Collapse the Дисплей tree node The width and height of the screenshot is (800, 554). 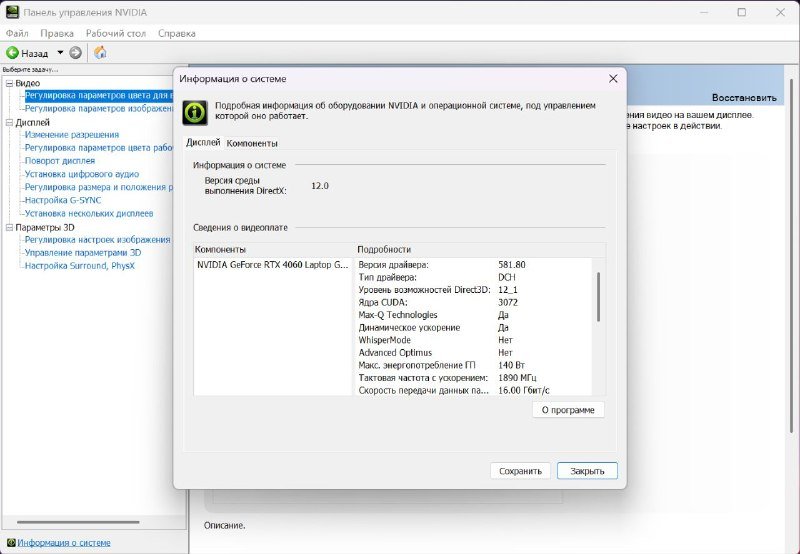pyautogui.click(x=9, y=122)
